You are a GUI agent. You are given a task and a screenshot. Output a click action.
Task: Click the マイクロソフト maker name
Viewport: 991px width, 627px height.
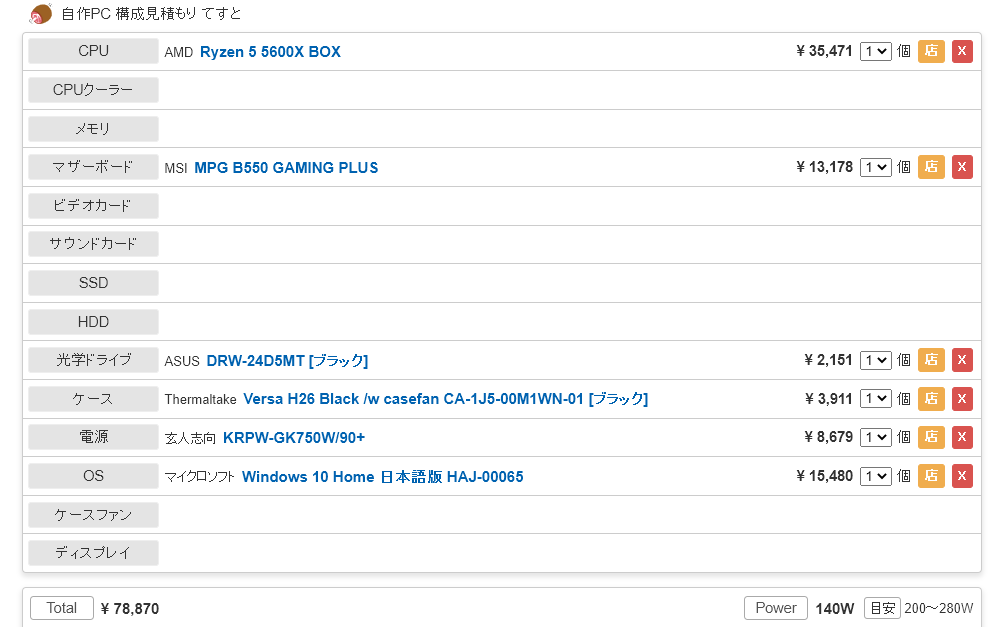point(200,477)
